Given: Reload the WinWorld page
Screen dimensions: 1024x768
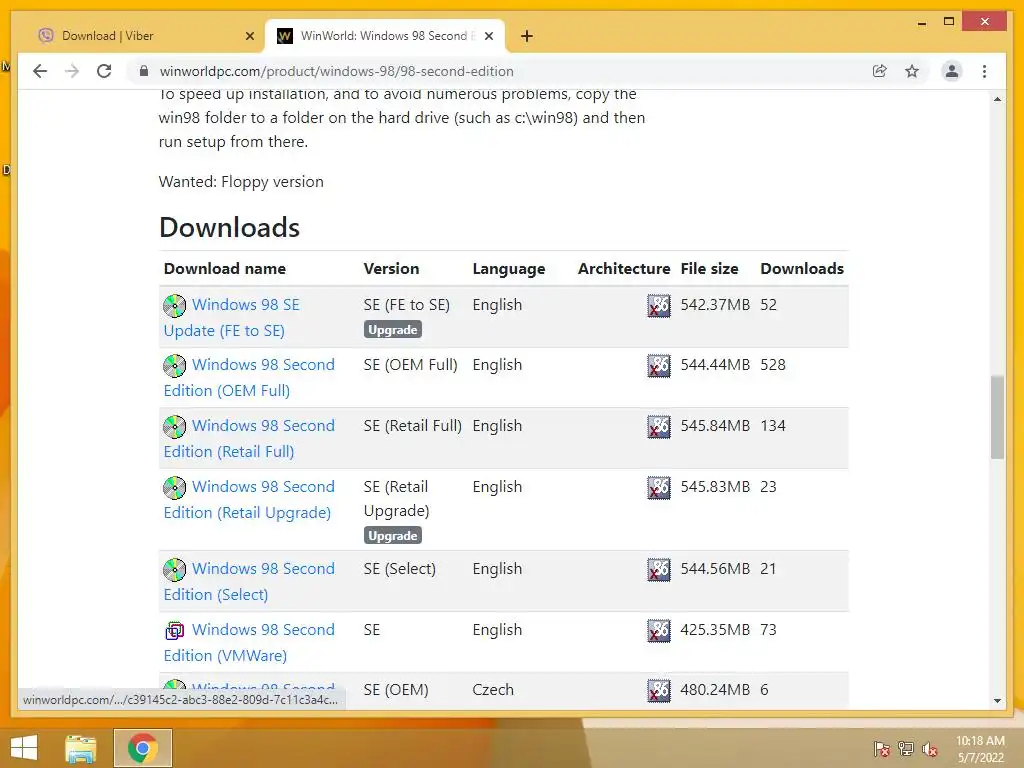Looking at the screenshot, I should click(104, 71).
